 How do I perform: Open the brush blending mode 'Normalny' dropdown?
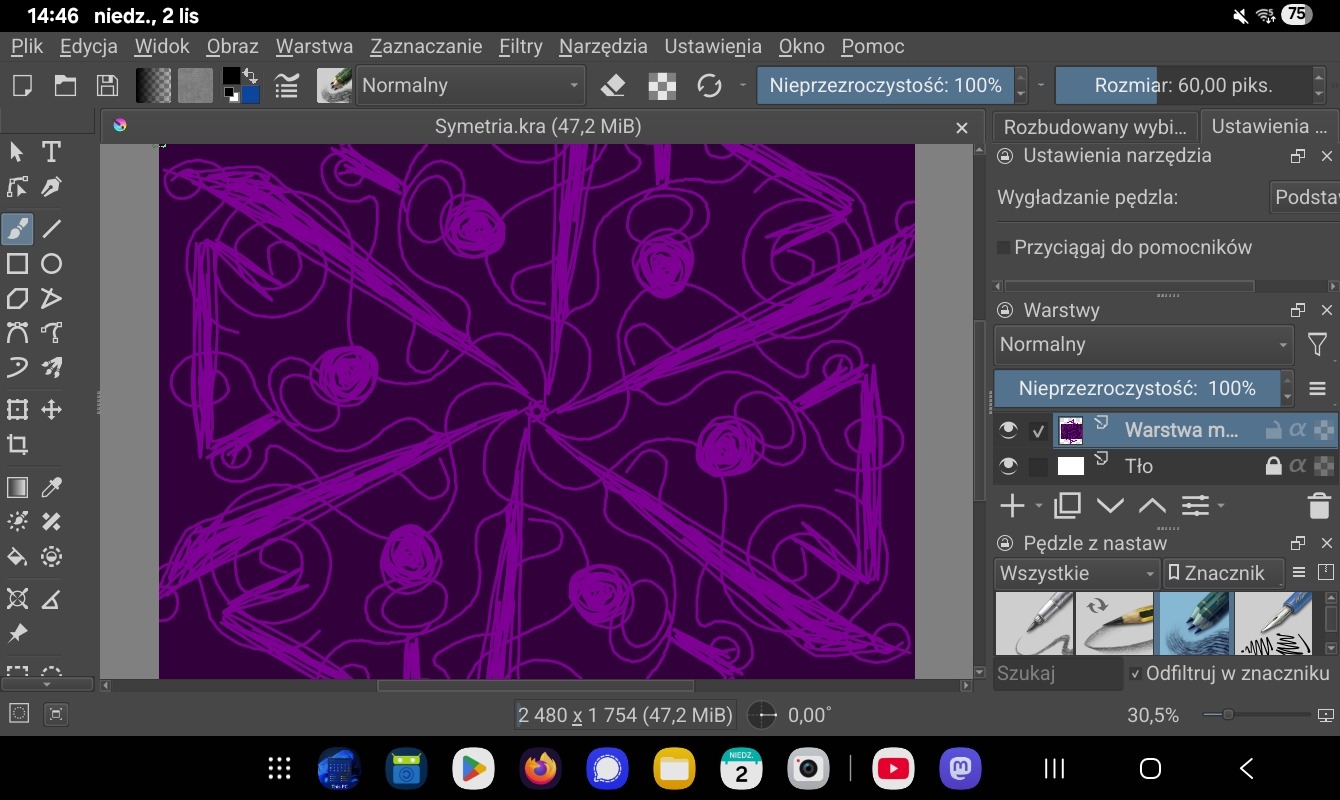pyautogui.click(x=471, y=86)
